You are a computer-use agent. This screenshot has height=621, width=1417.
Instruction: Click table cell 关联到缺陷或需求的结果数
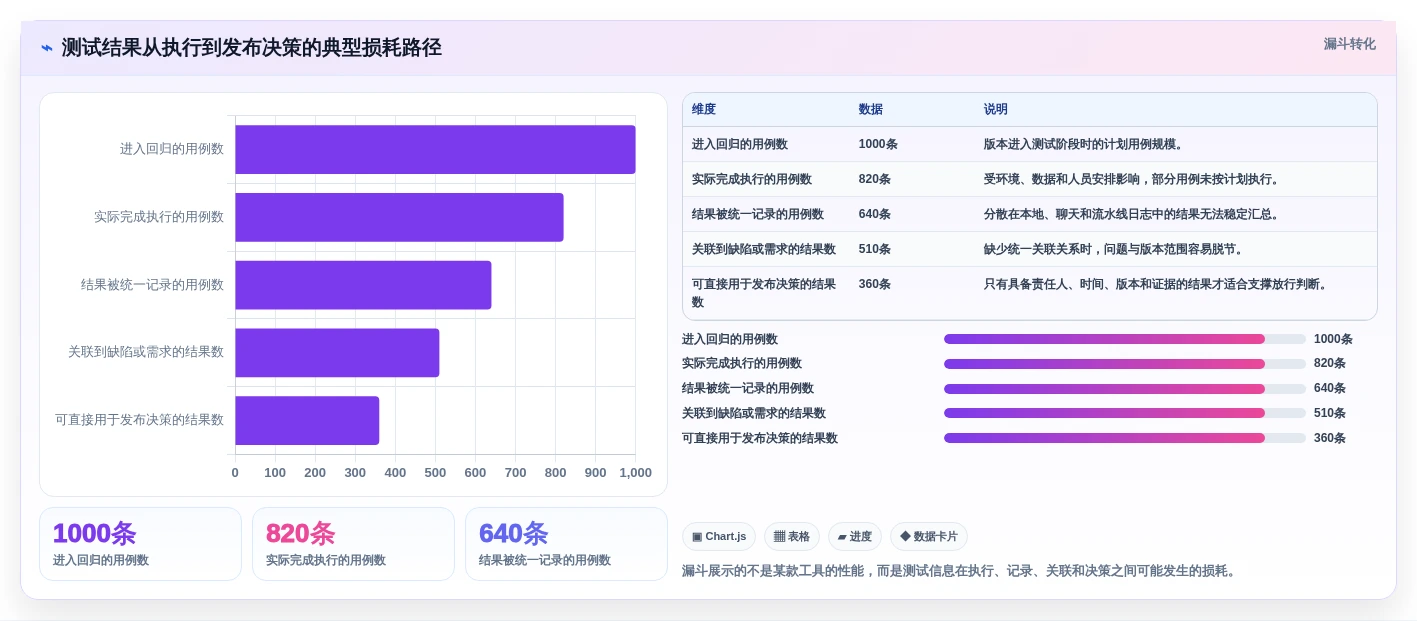click(764, 249)
